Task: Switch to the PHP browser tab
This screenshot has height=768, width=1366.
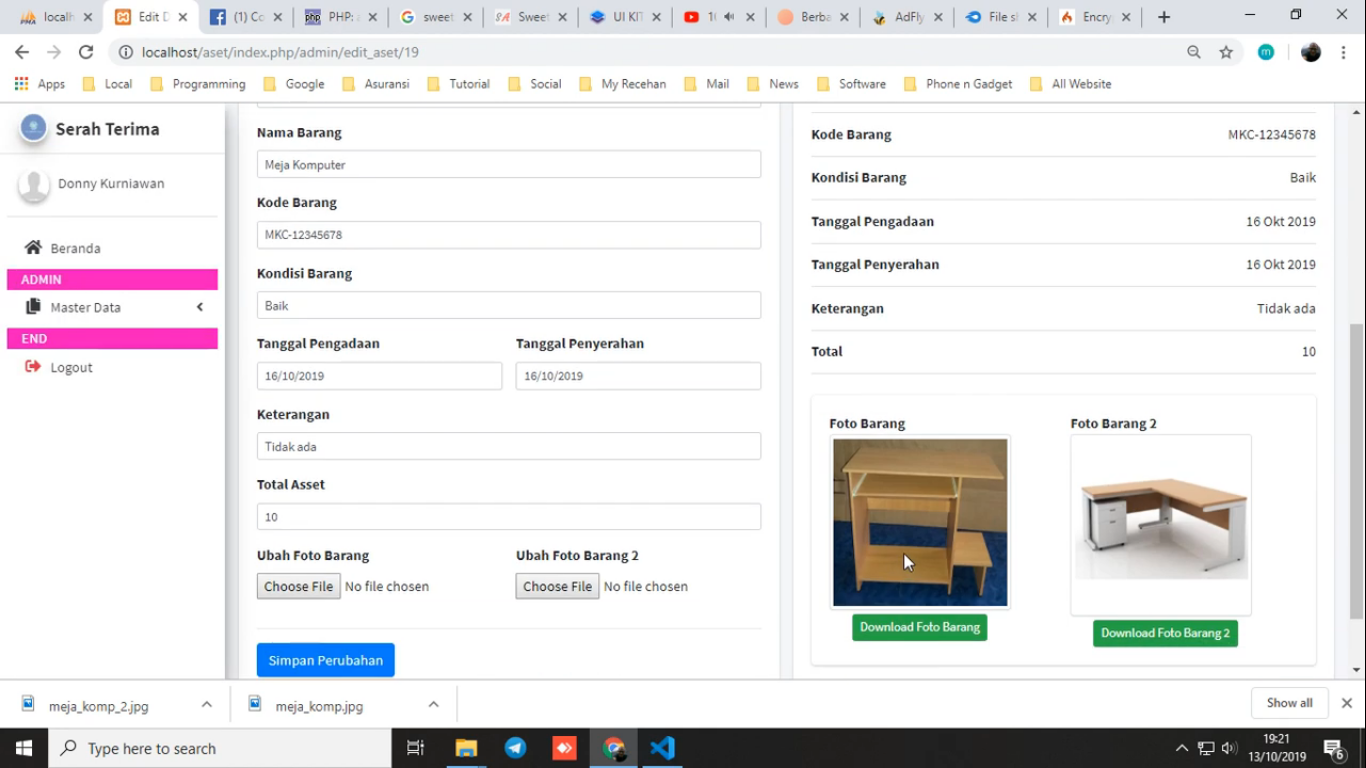Action: point(335,17)
